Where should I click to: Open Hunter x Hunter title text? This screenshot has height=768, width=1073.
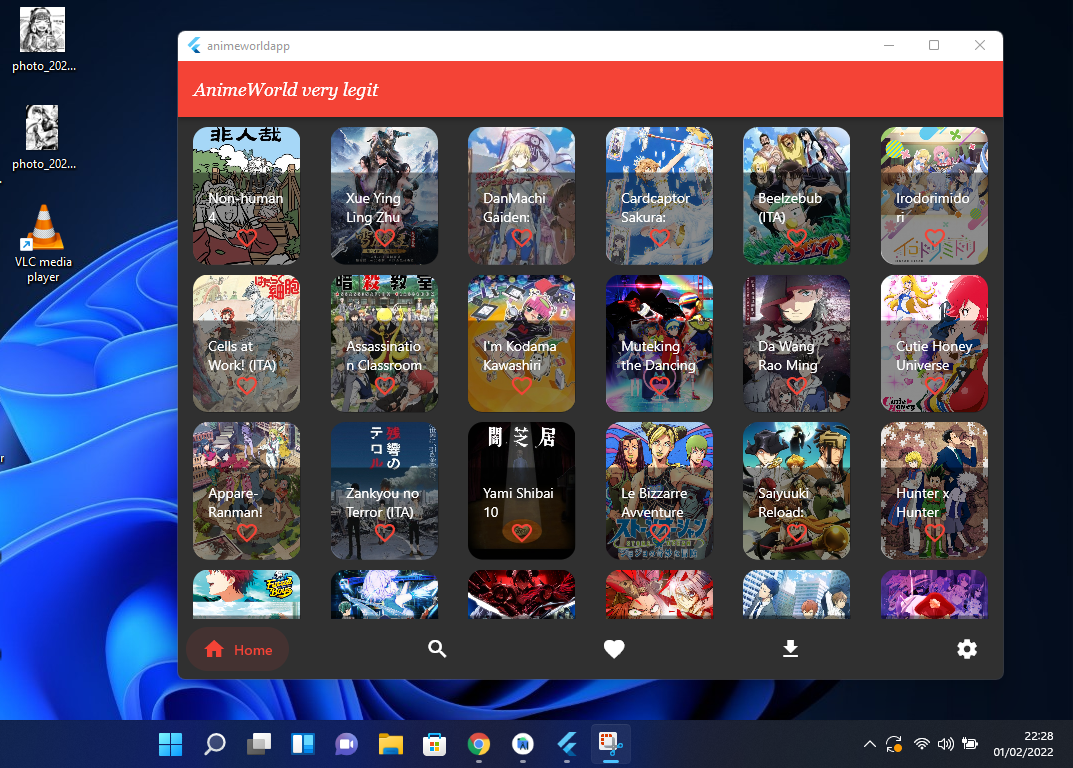[922, 502]
